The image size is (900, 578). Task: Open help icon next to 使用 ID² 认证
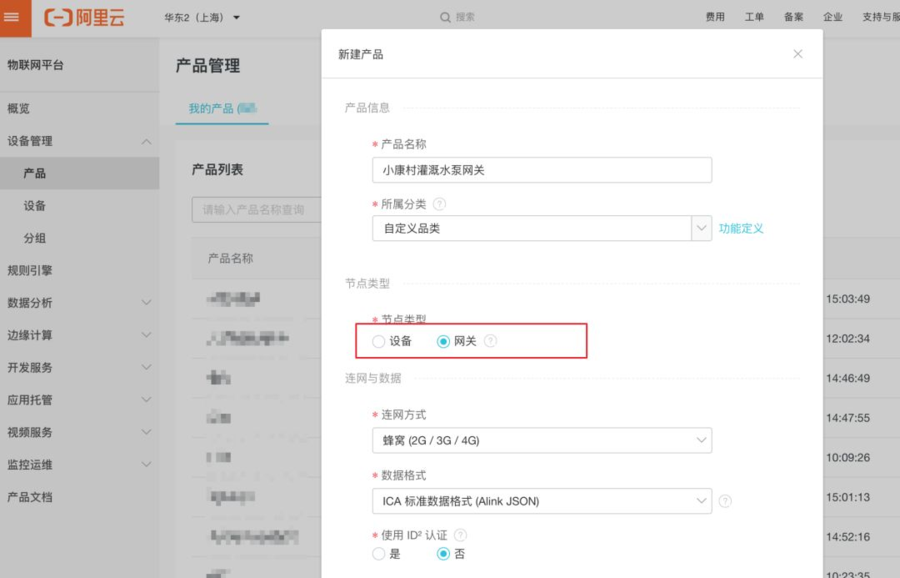click(460, 535)
